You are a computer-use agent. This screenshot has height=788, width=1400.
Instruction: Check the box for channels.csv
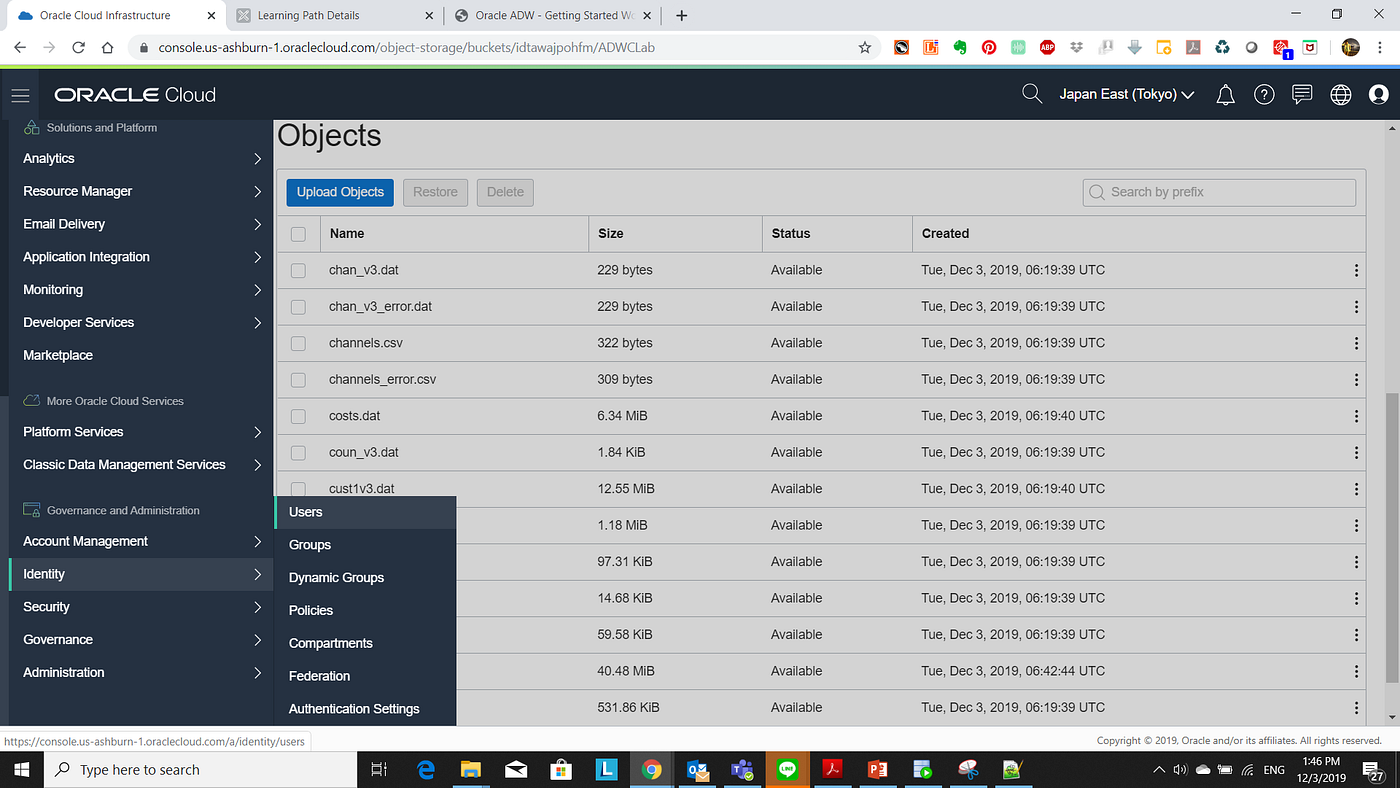(298, 343)
